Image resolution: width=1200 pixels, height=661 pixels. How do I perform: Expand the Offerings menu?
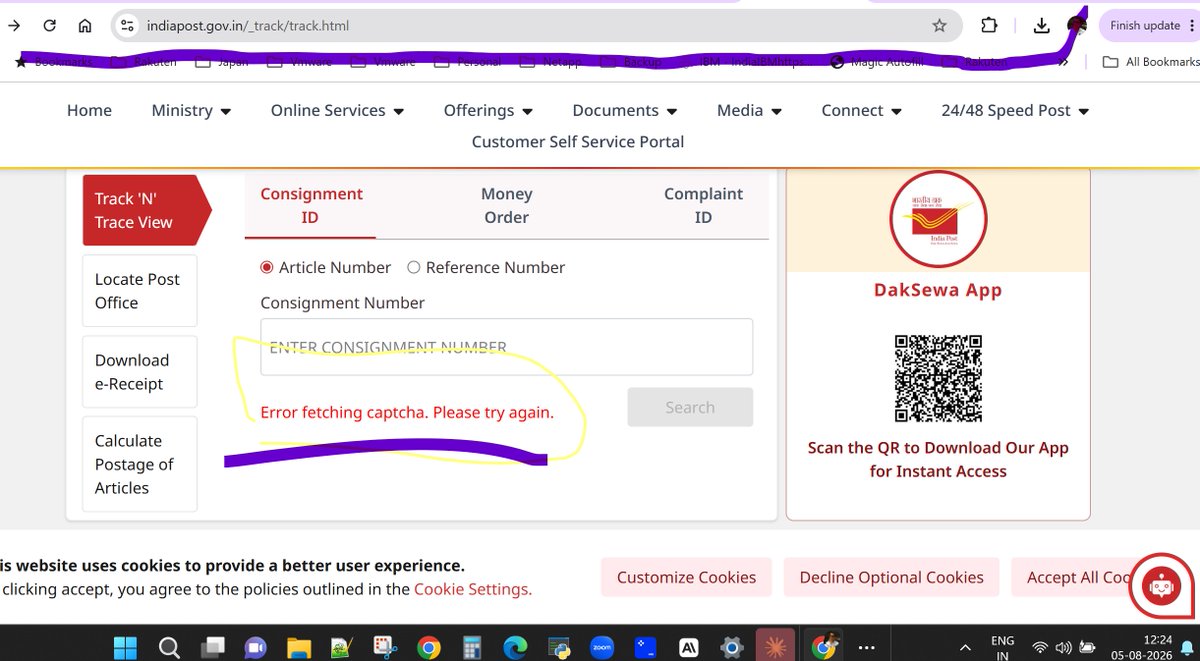[488, 111]
